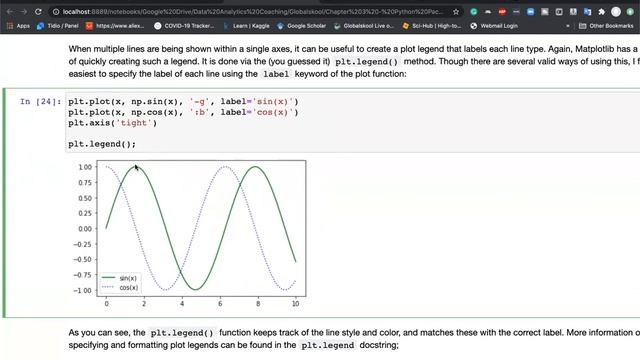Open the https://www.aliex... bookmark

pyautogui.click(x=115, y=26)
